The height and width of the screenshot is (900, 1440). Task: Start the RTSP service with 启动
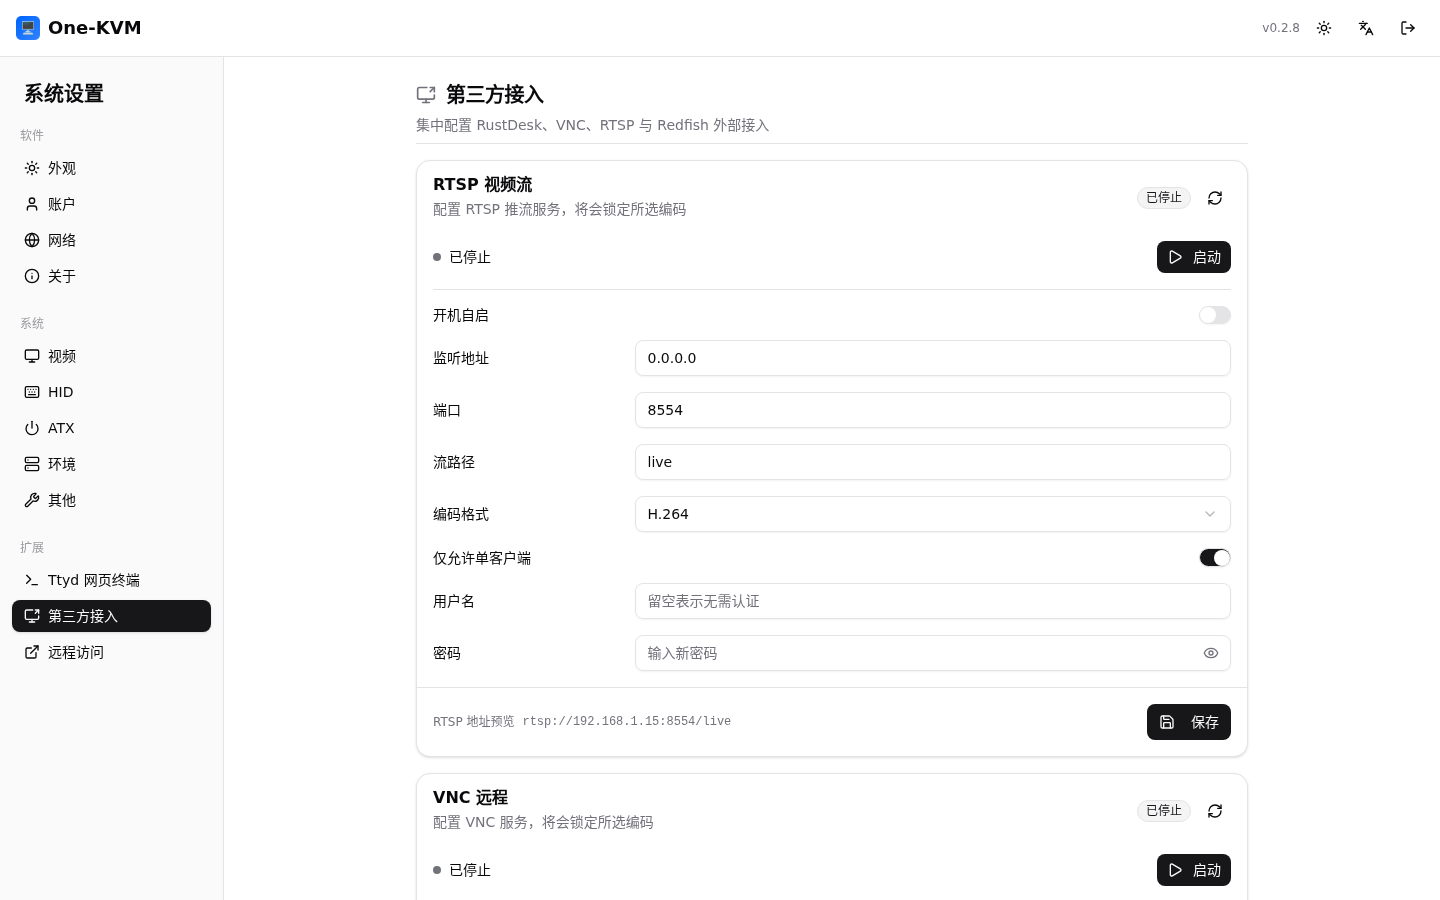(x=1194, y=257)
